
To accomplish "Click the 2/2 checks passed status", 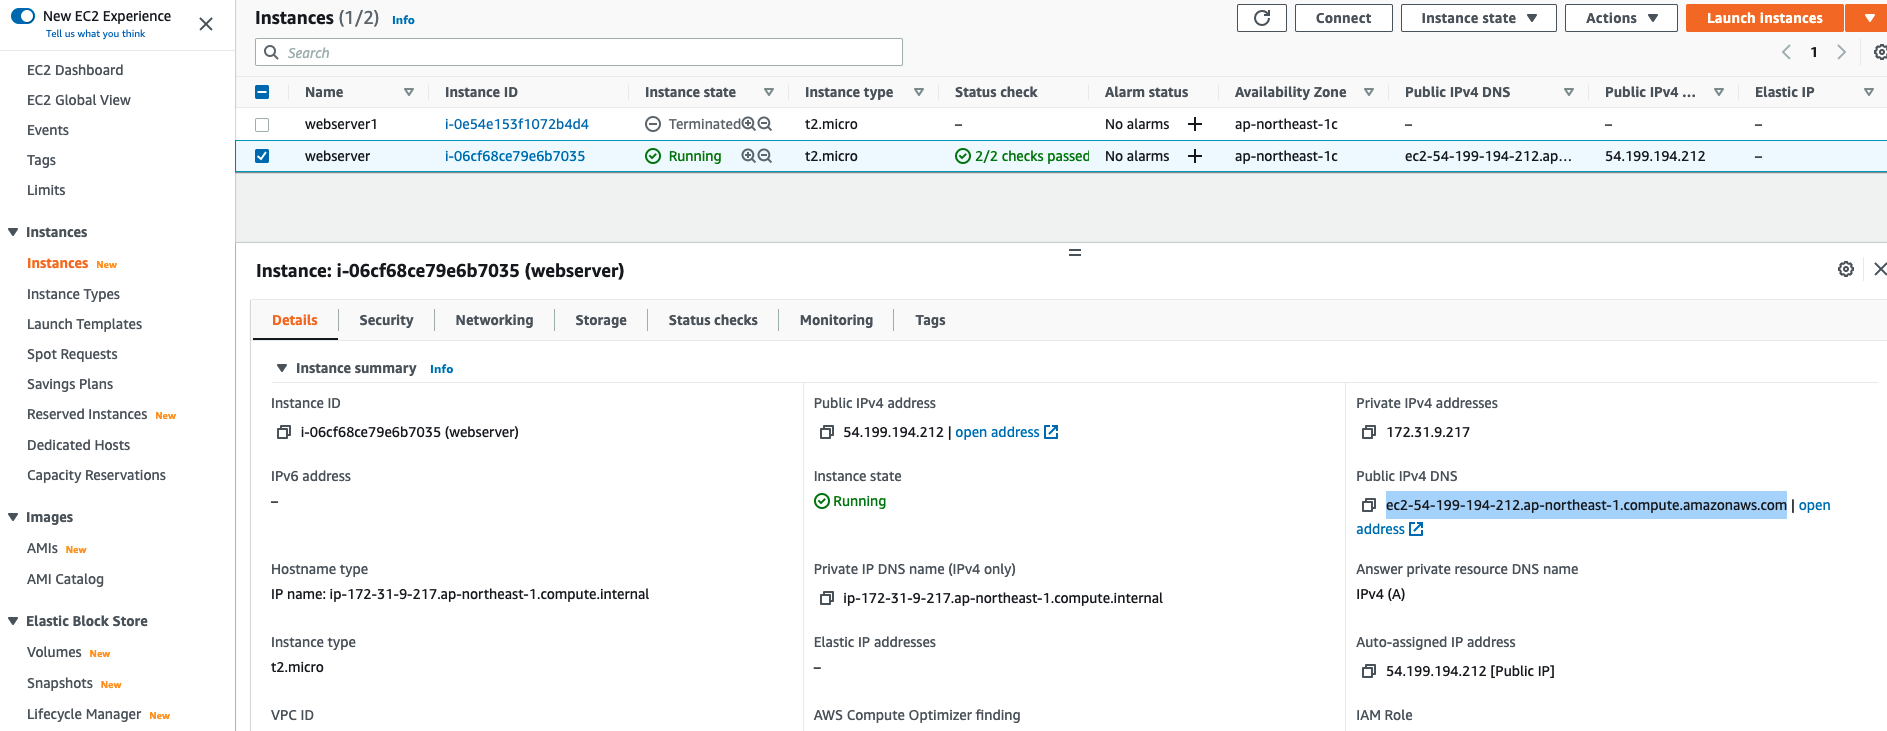I will (1022, 156).
